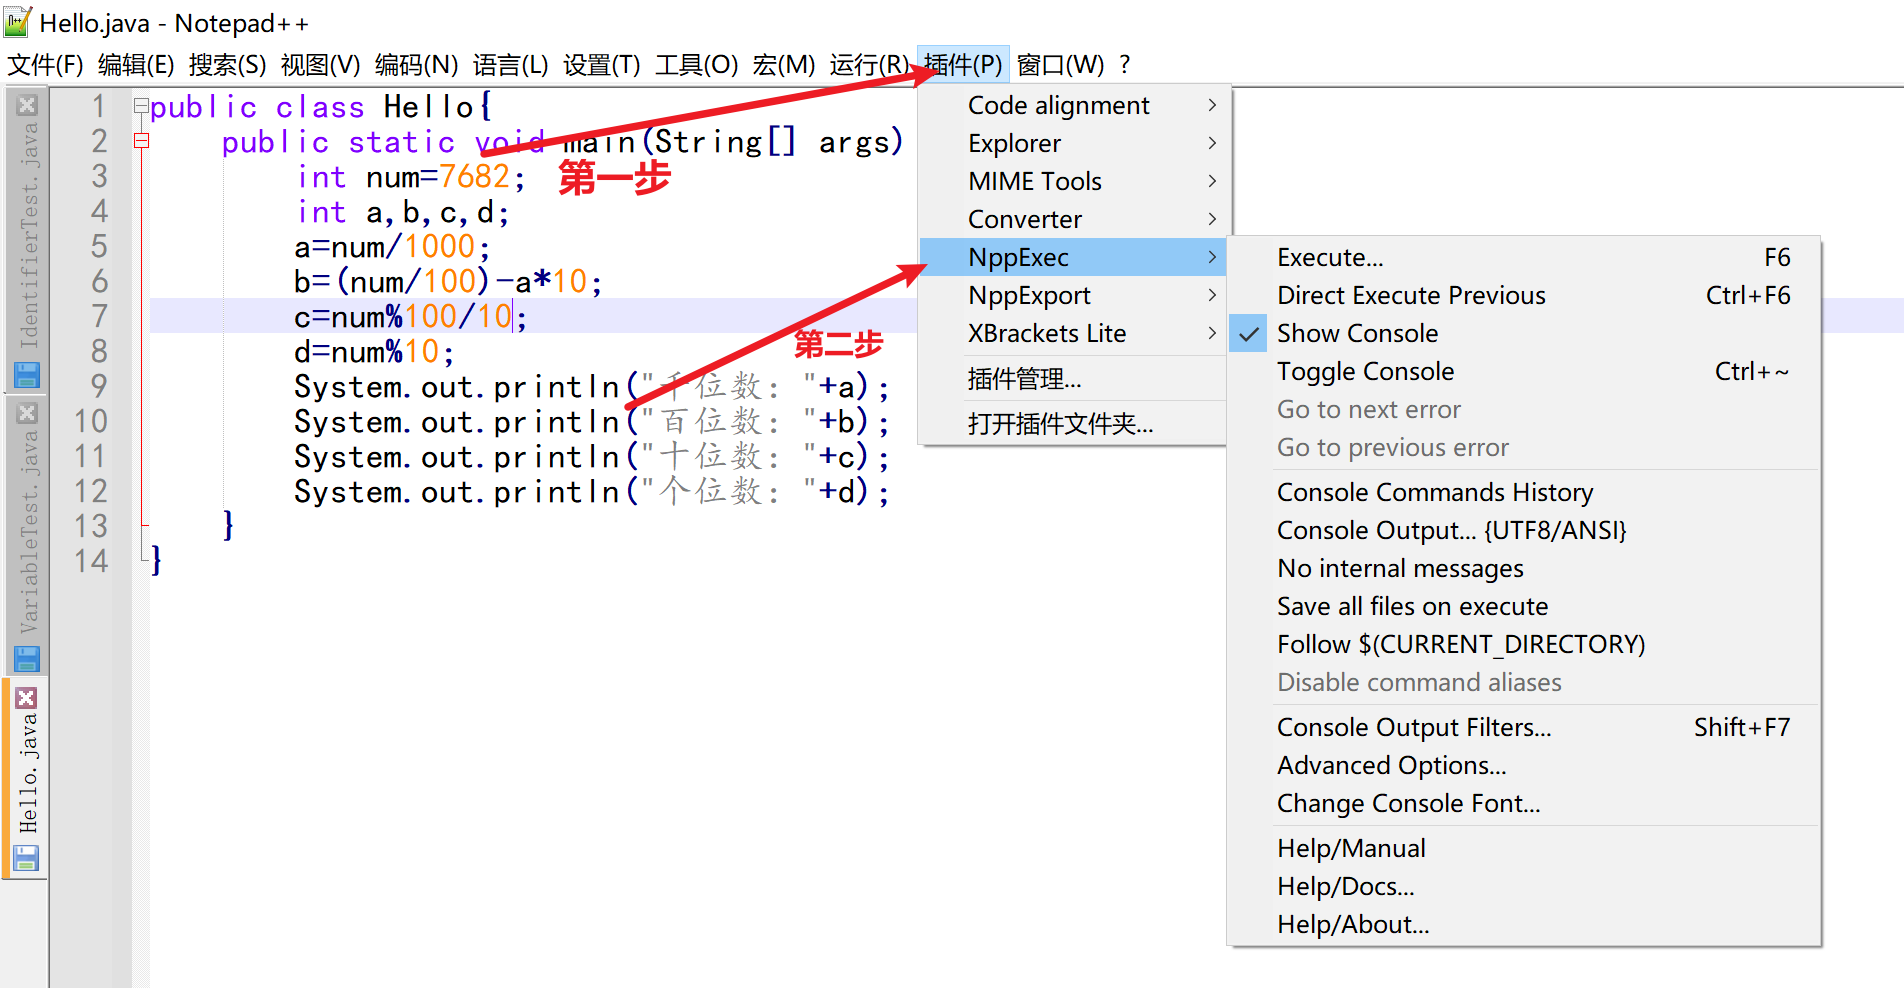Click line number 1 in margin
1904x988 pixels.
[98, 106]
